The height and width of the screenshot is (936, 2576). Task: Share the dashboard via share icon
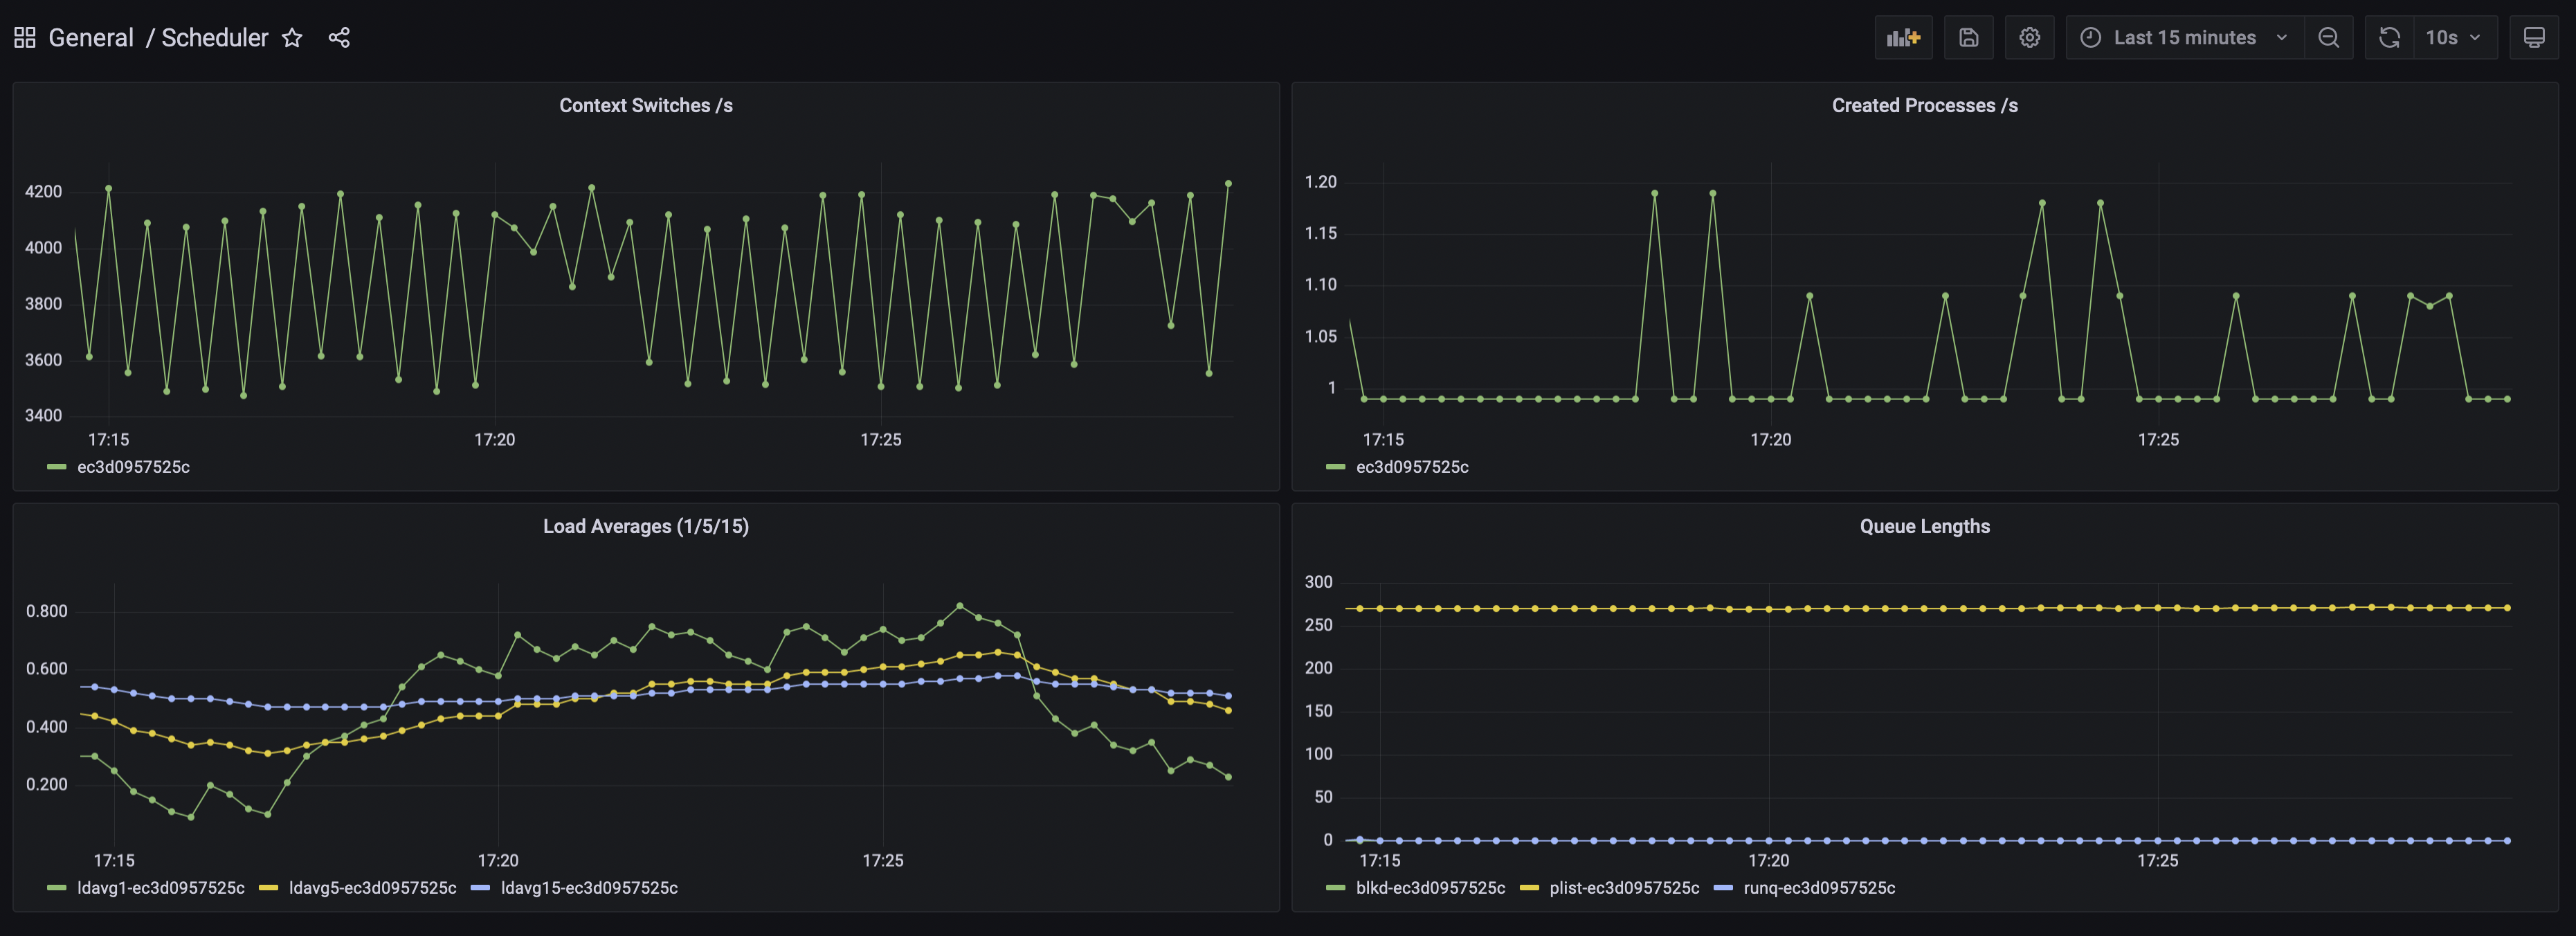point(339,38)
